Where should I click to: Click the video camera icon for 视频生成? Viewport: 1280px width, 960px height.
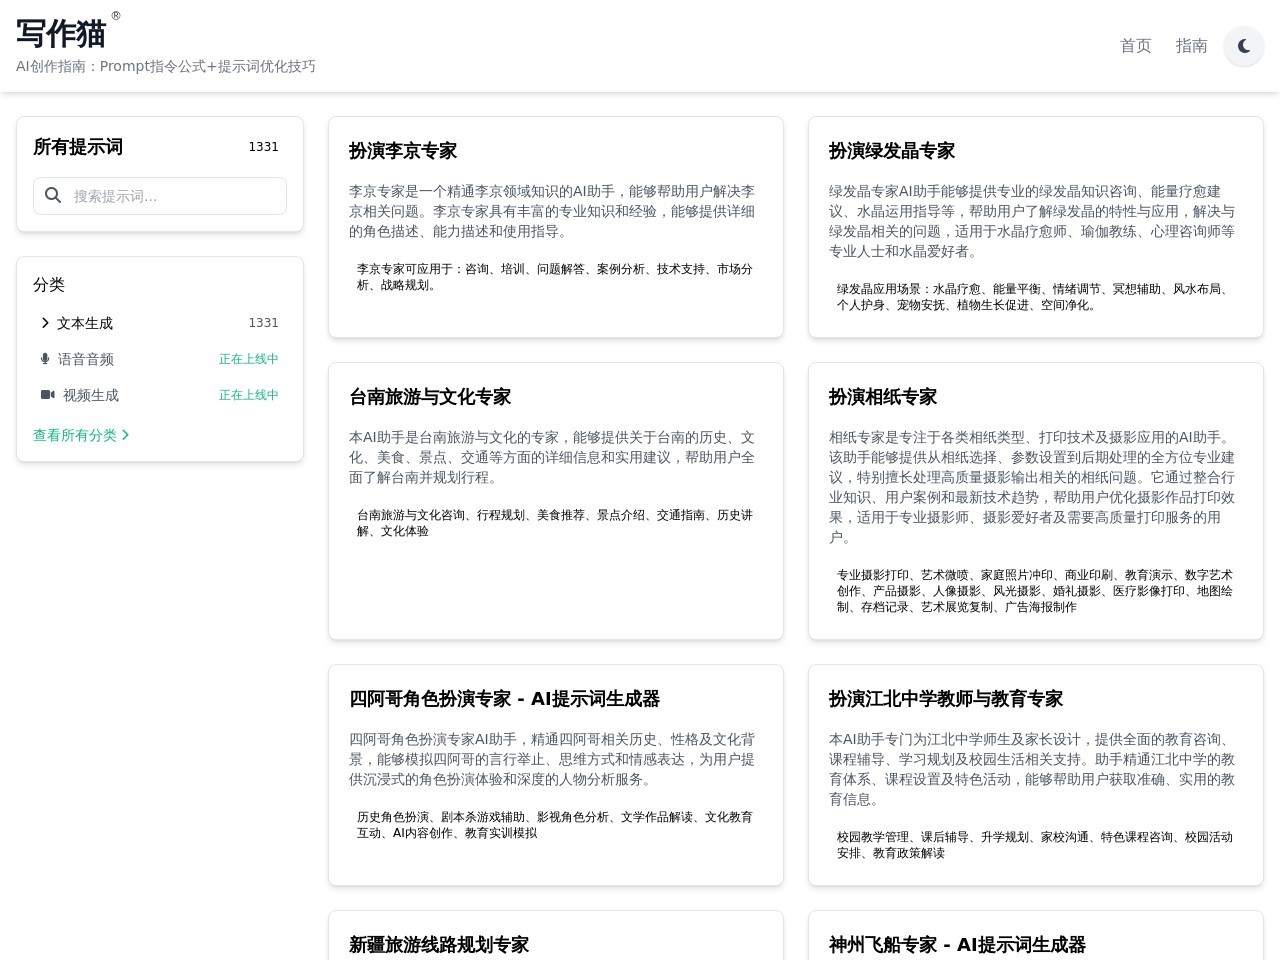[x=47, y=395]
